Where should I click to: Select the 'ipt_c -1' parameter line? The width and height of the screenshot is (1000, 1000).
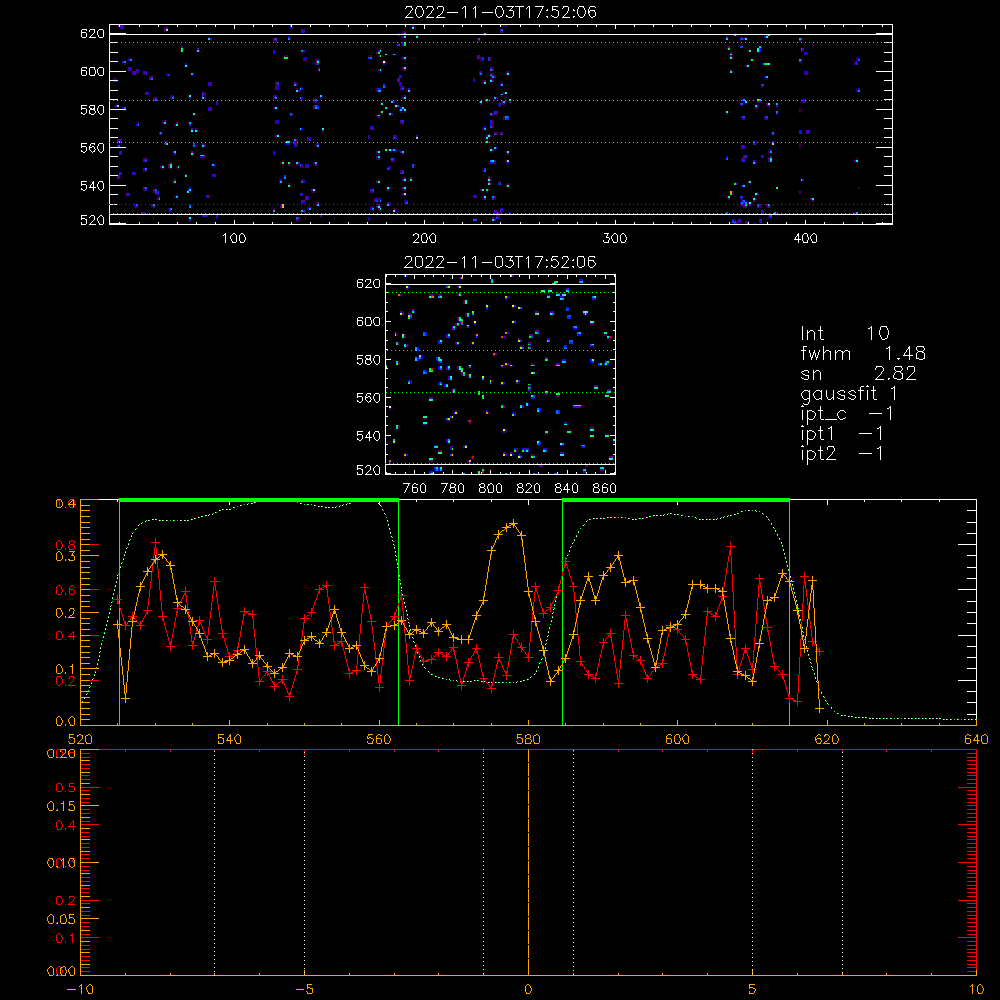pyautogui.click(x=847, y=414)
